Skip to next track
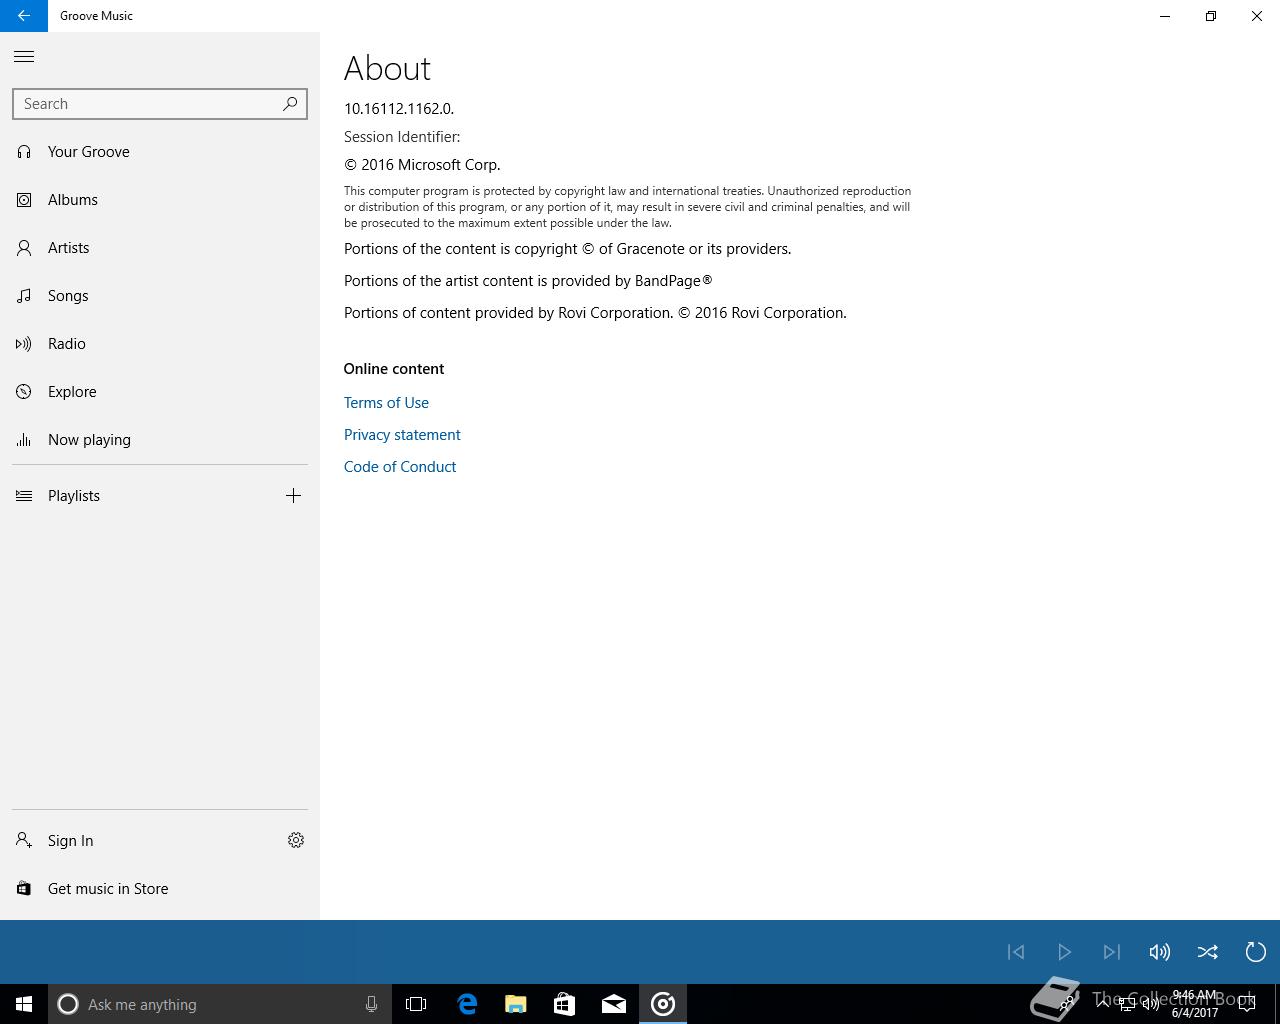Viewport: 1280px width, 1024px height. coord(1112,952)
